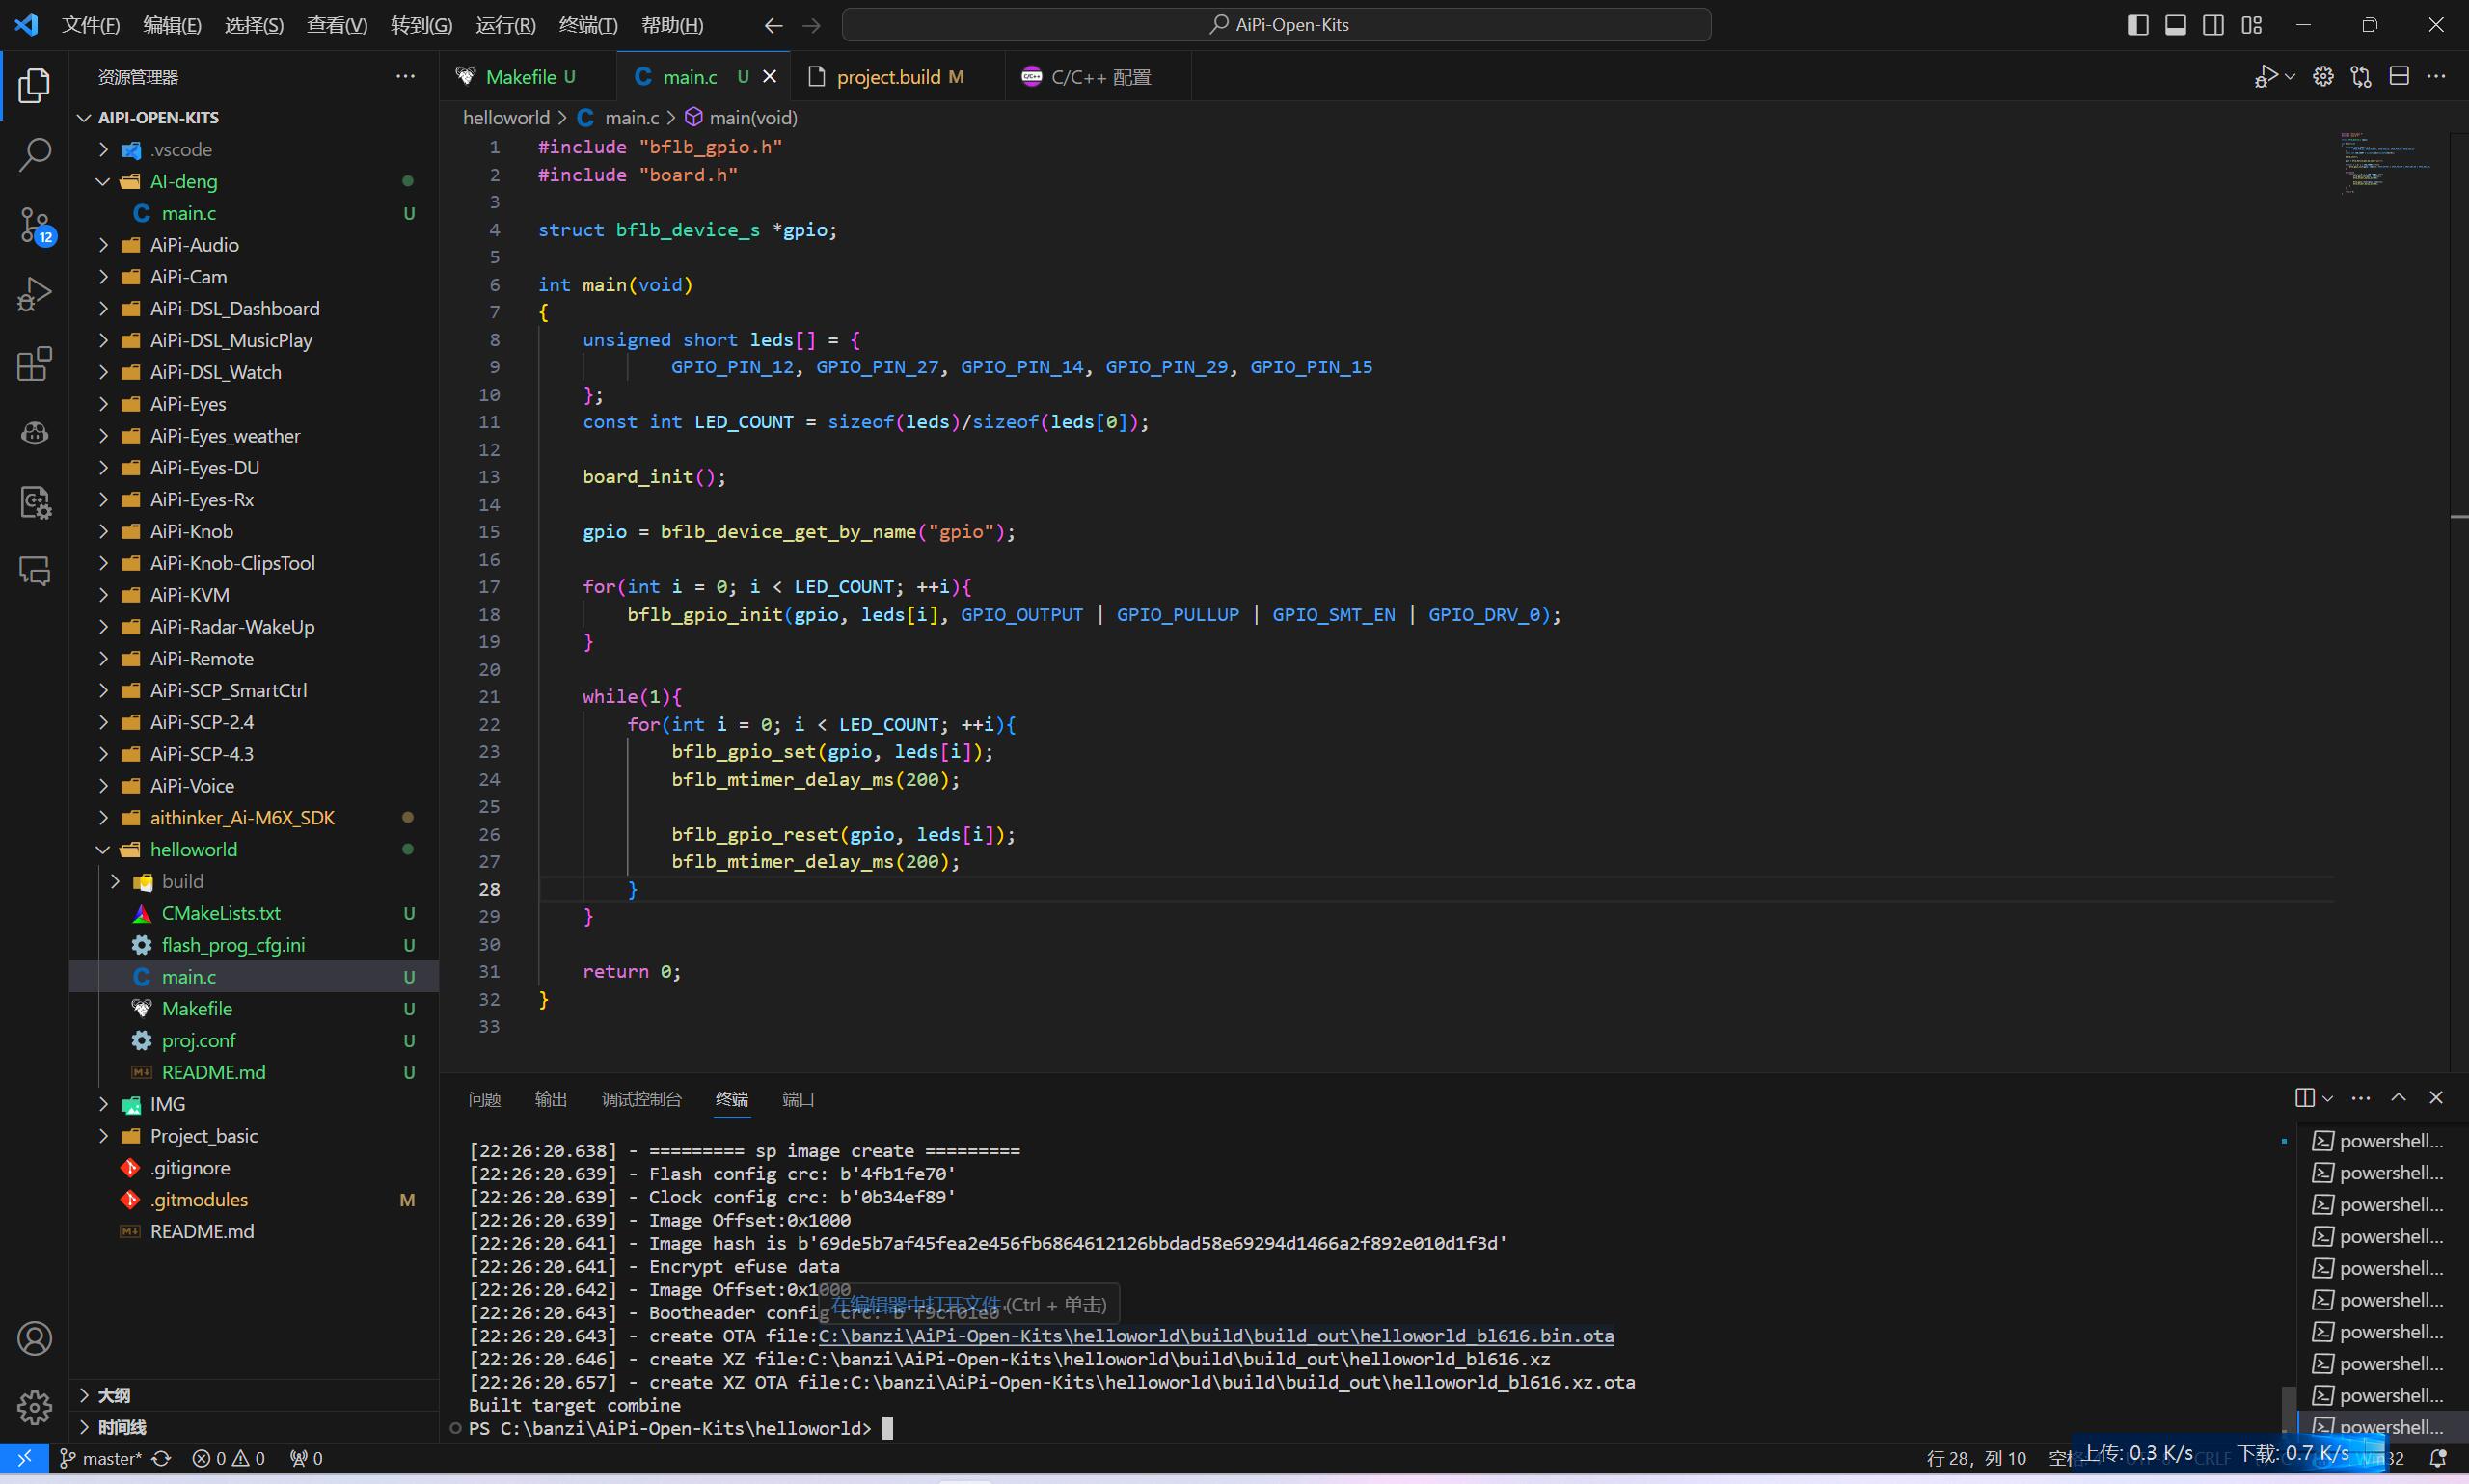Open editor more actions ellipsis
Screen dimensions: 2469x1484
coord(2436,76)
